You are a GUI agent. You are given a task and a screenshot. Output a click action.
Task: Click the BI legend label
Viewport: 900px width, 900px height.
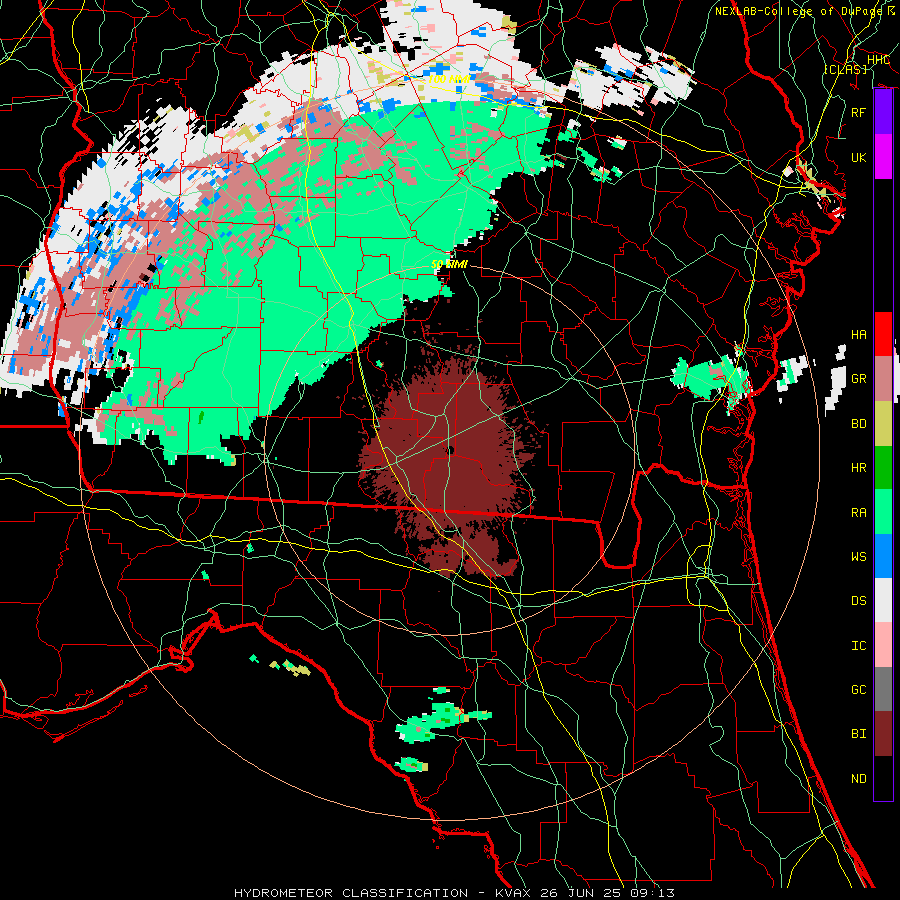858,734
